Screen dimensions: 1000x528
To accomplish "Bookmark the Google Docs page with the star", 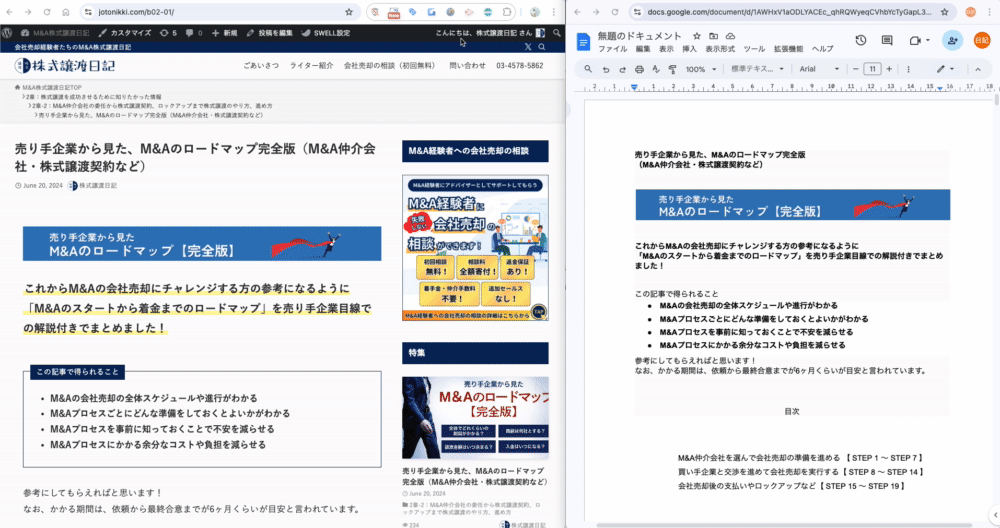I will click(x=945, y=11).
